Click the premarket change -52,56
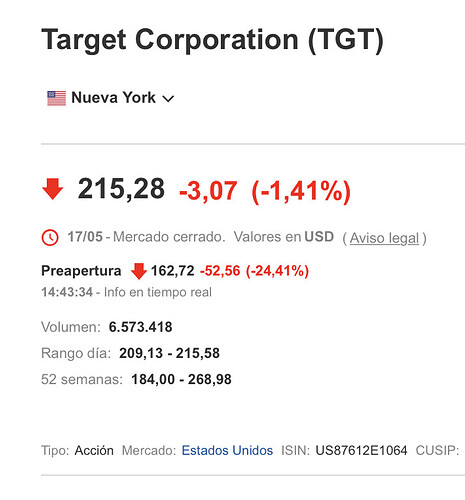The height and width of the screenshot is (500, 465). 220,271
